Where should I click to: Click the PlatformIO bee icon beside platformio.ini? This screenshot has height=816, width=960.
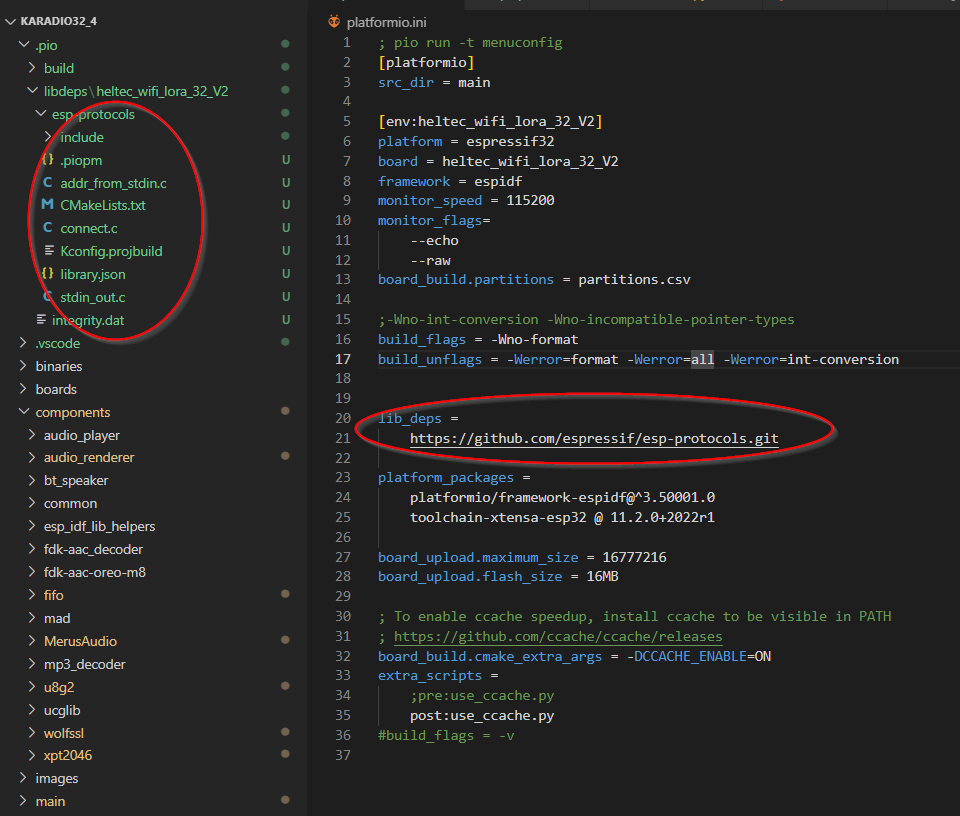(x=333, y=21)
